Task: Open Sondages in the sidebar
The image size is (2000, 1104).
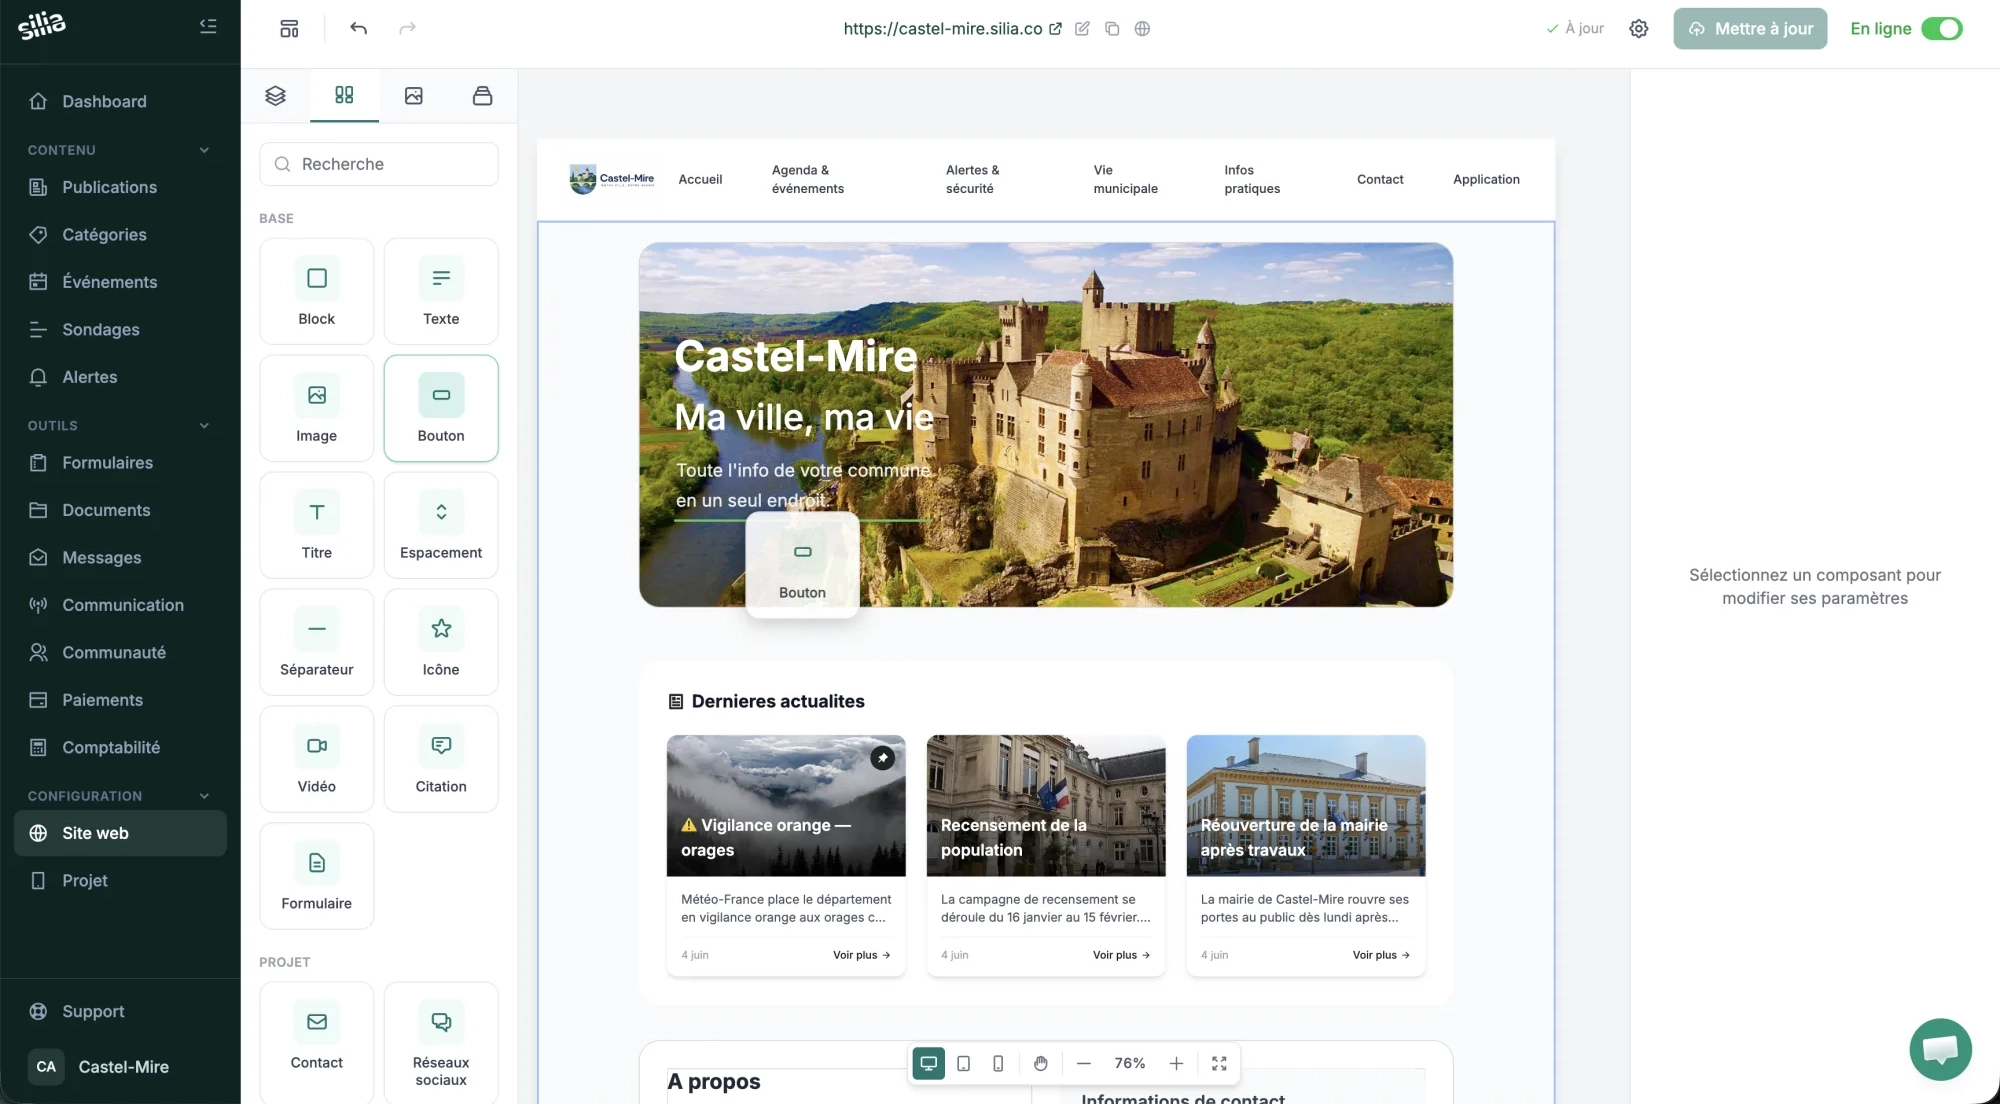Action: 120,329
